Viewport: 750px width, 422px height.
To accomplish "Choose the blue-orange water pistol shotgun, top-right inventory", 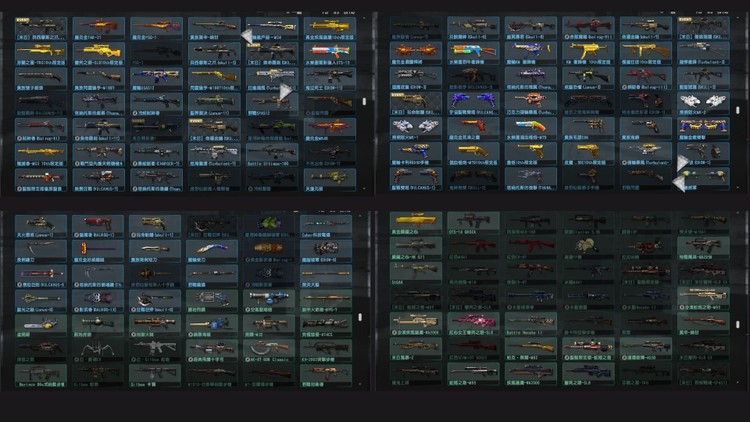I will [x=531, y=129].
